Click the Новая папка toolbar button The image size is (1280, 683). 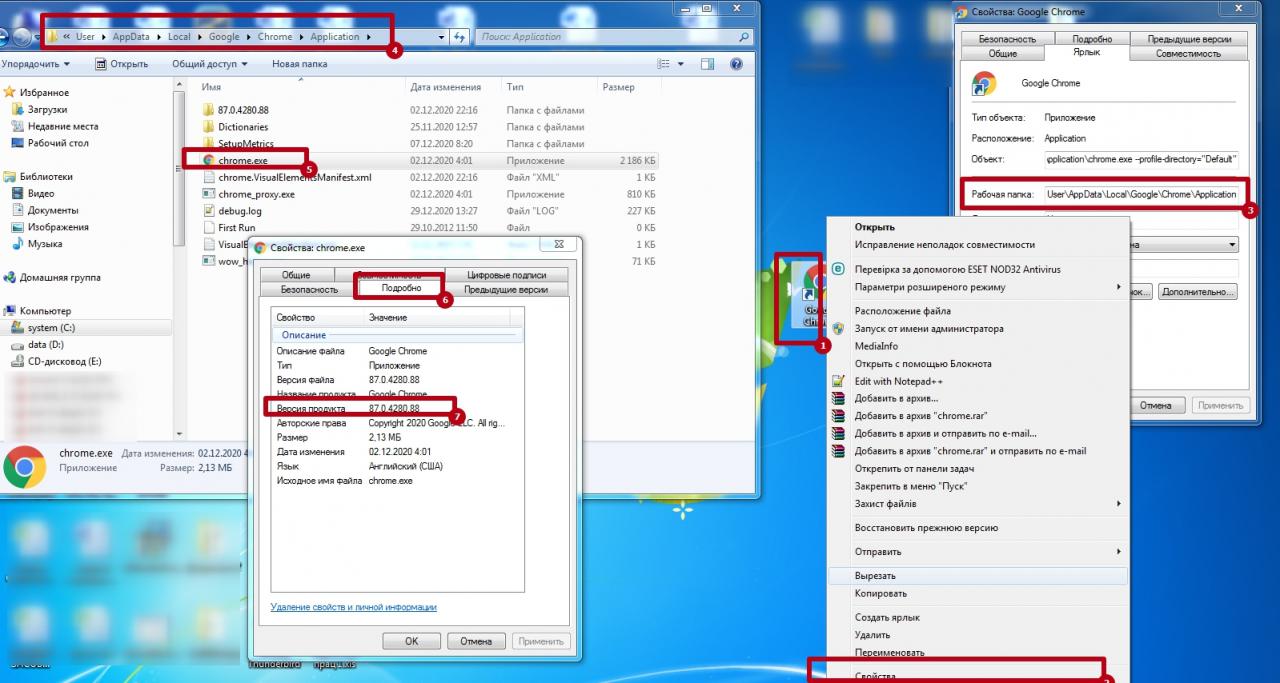pos(299,64)
